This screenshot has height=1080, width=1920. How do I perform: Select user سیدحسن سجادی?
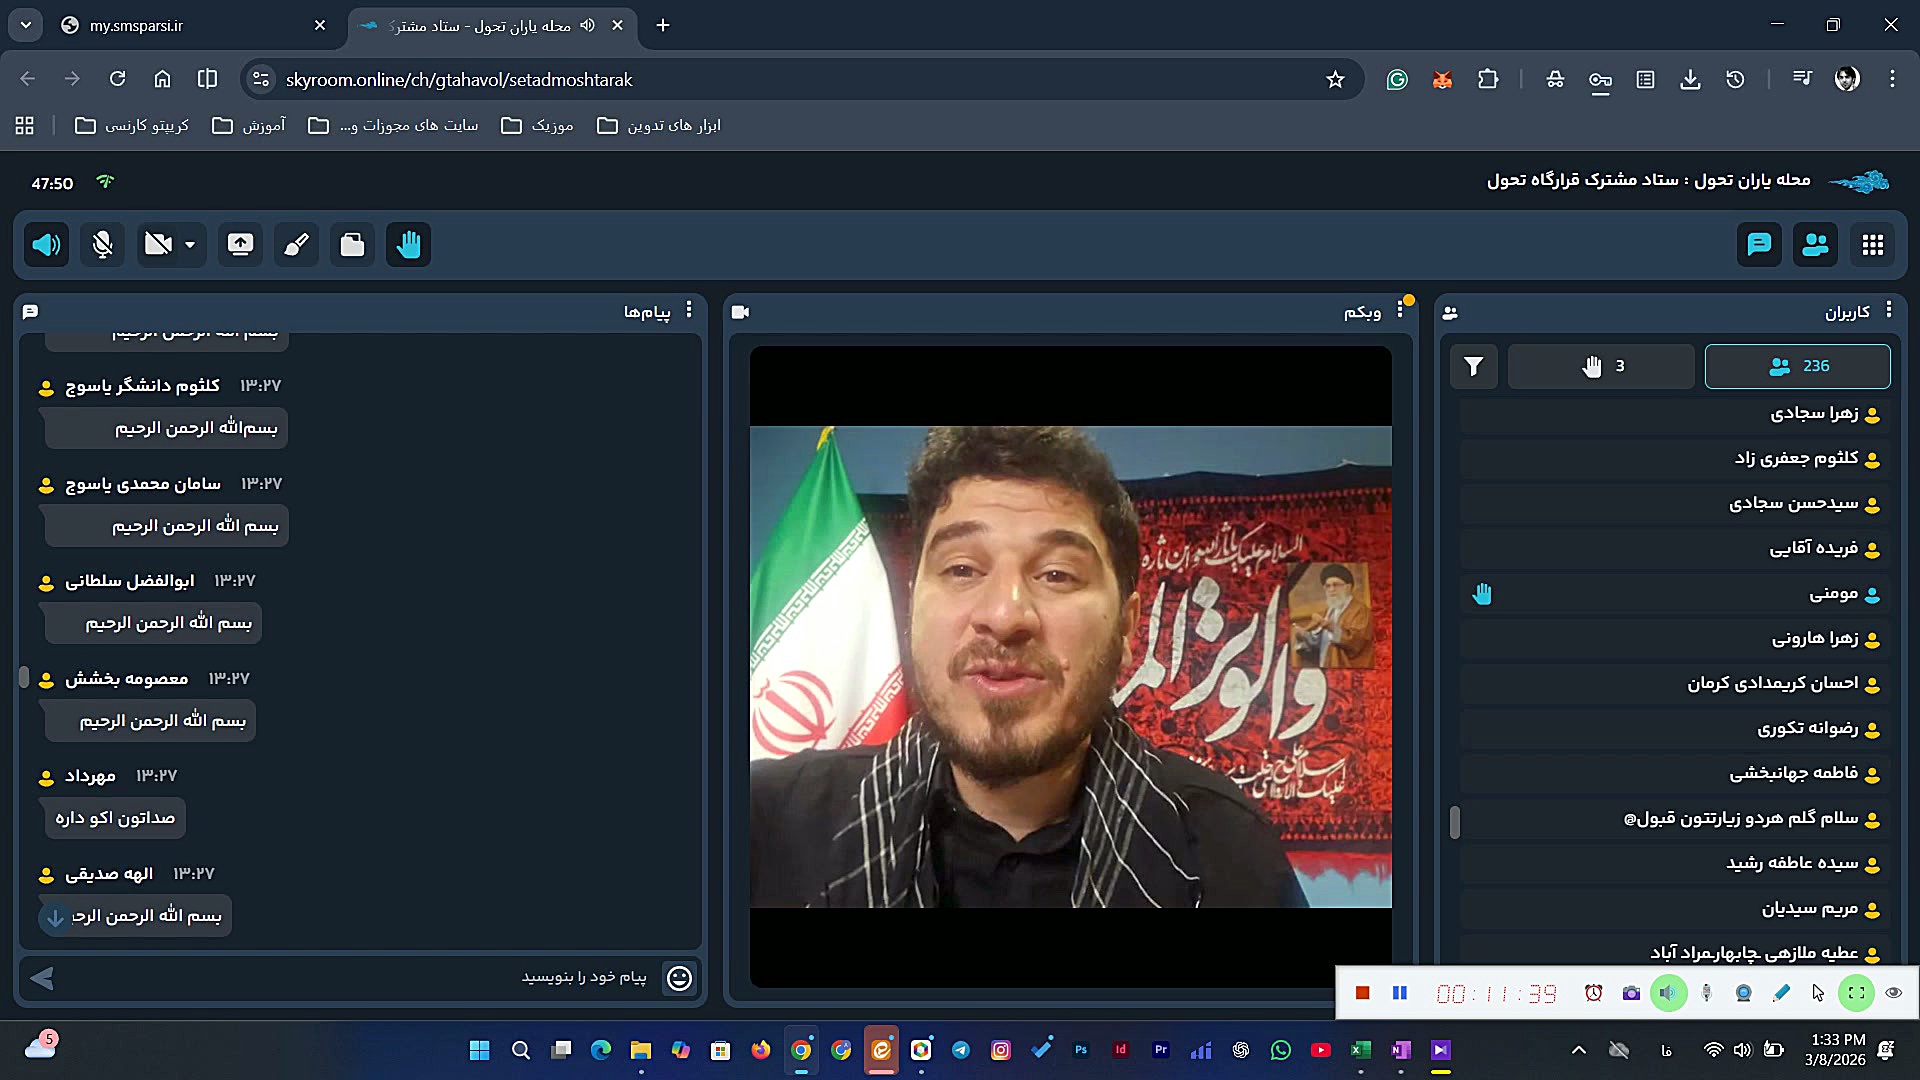coord(1674,504)
